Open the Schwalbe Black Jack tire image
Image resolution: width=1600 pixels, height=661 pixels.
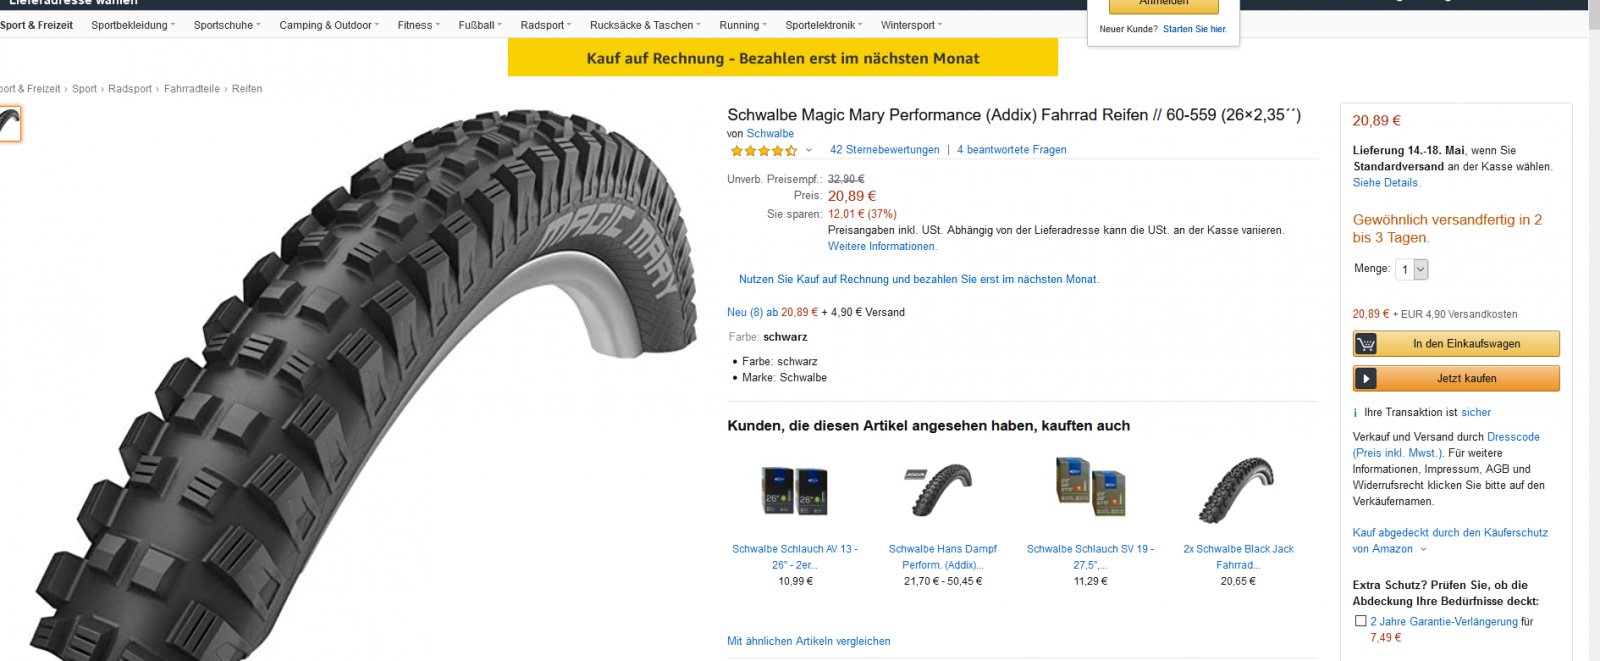point(1237,490)
